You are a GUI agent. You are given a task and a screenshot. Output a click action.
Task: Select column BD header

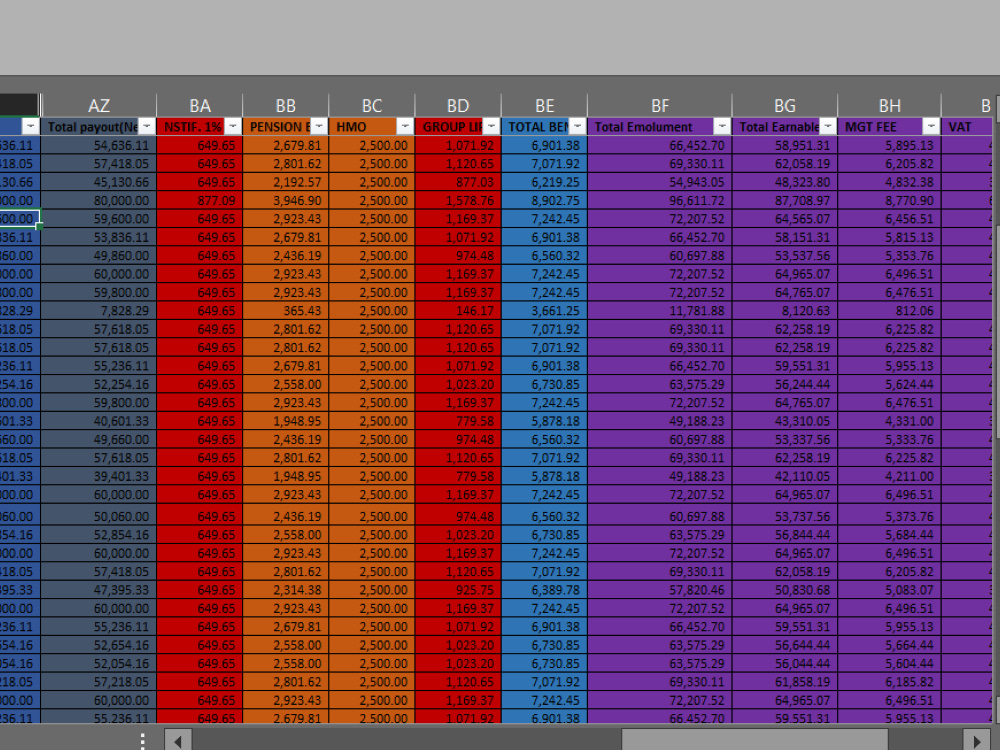458,105
